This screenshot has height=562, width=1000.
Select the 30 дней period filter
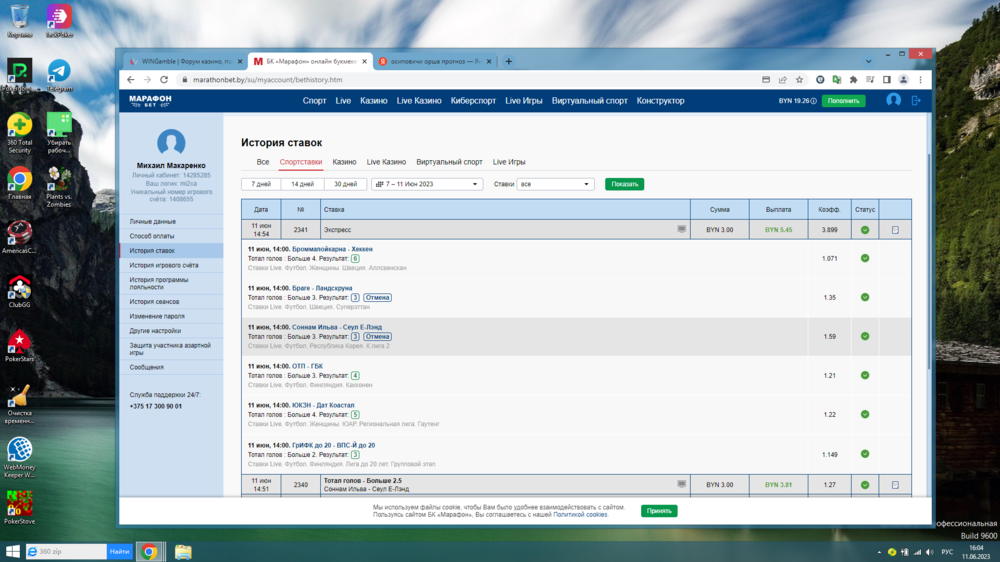click(x=344, y=184)
